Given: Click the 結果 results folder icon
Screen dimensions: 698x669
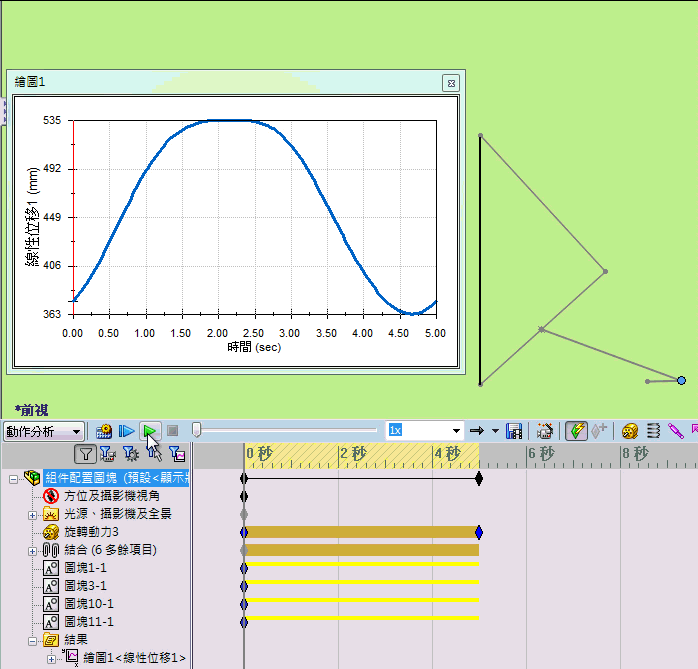Looking at the screenshot, I should tap(51, 640).
